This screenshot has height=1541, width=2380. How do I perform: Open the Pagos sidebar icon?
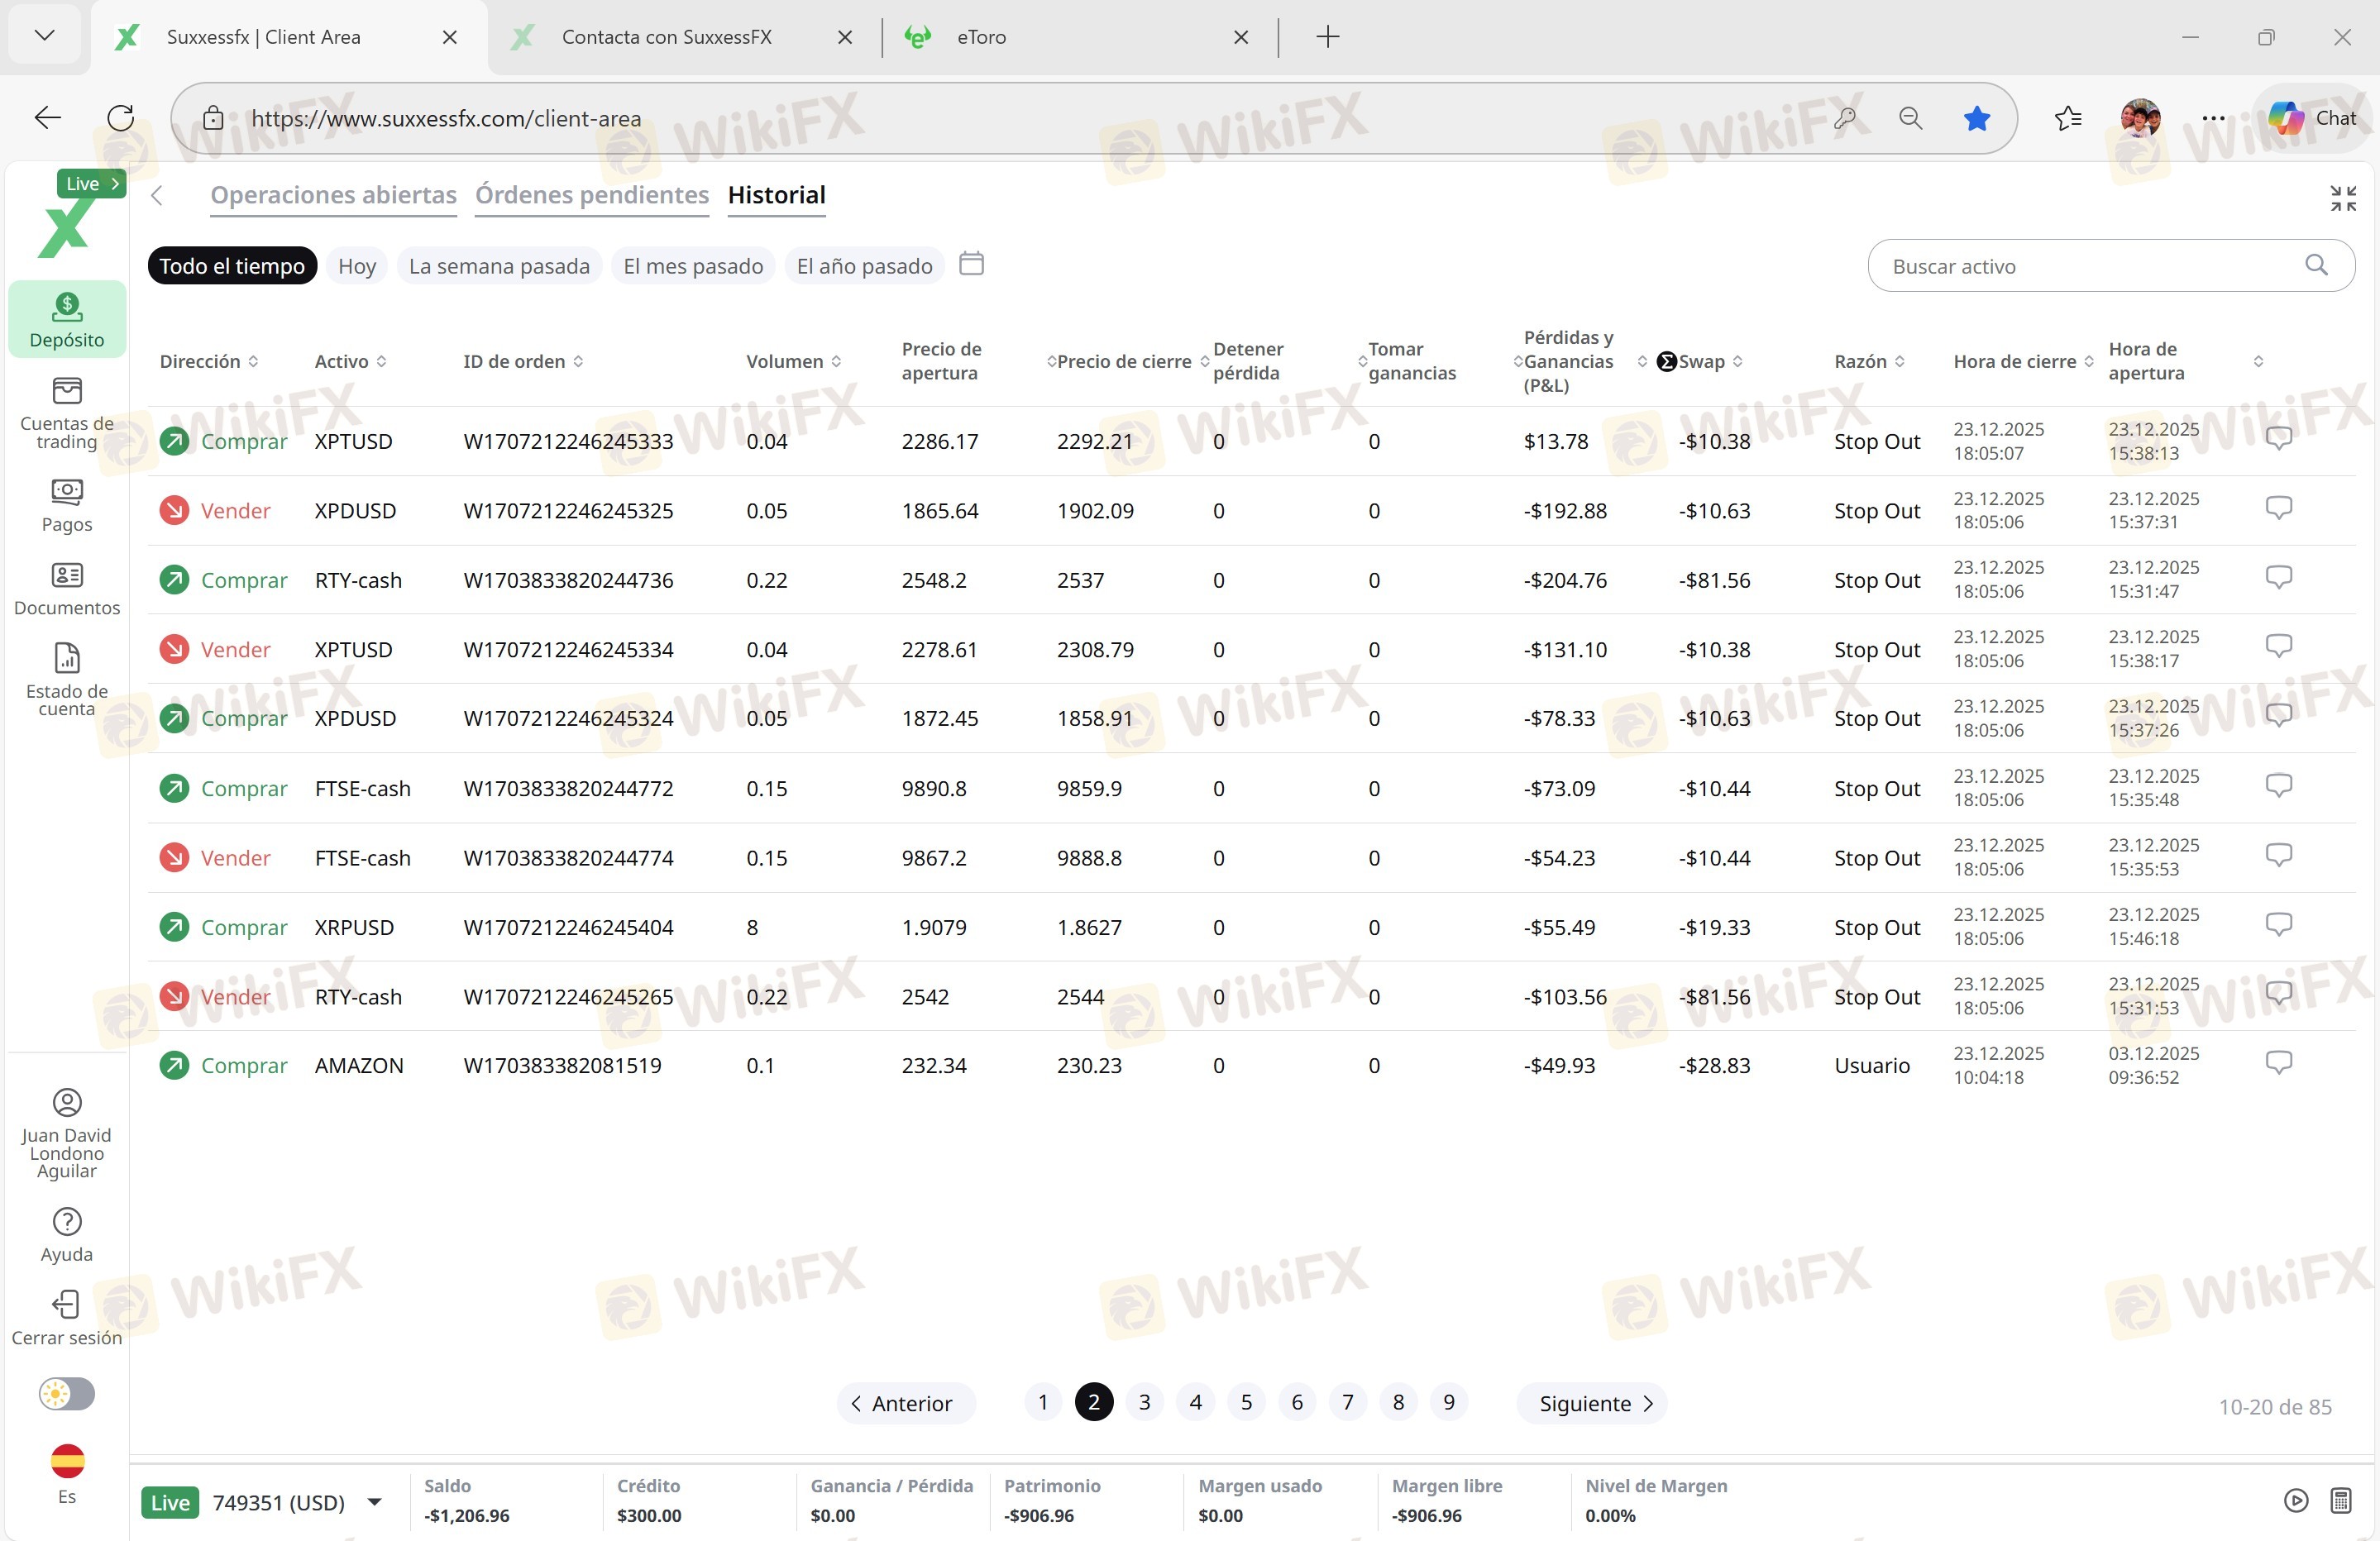click(x=66, y=505)
